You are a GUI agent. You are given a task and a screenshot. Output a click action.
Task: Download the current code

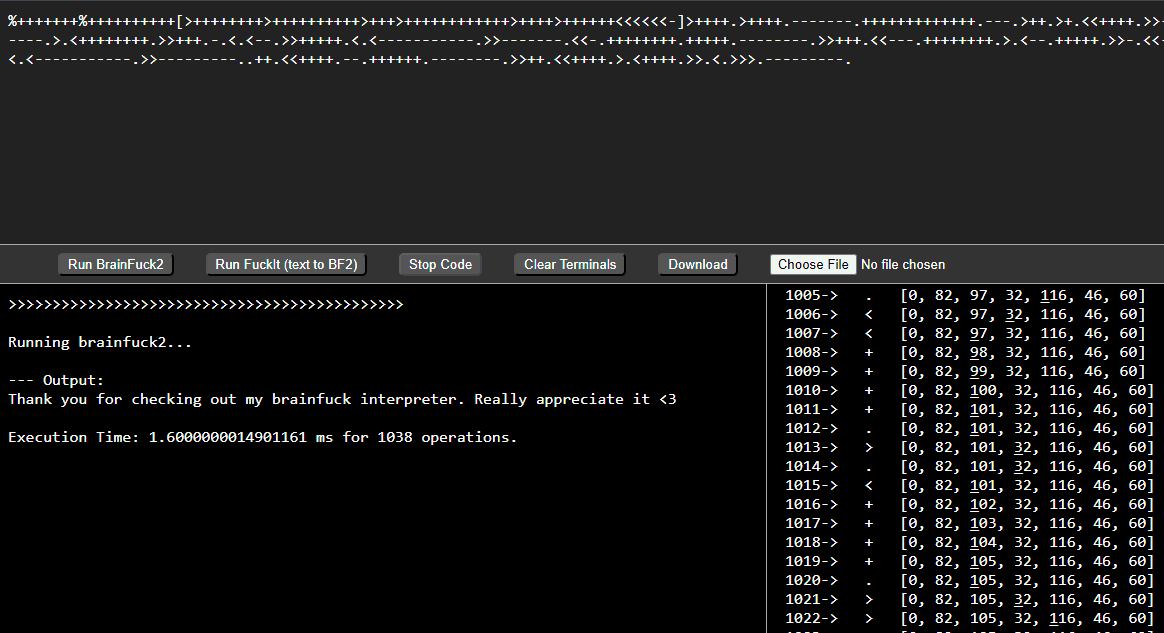[698, 264]
